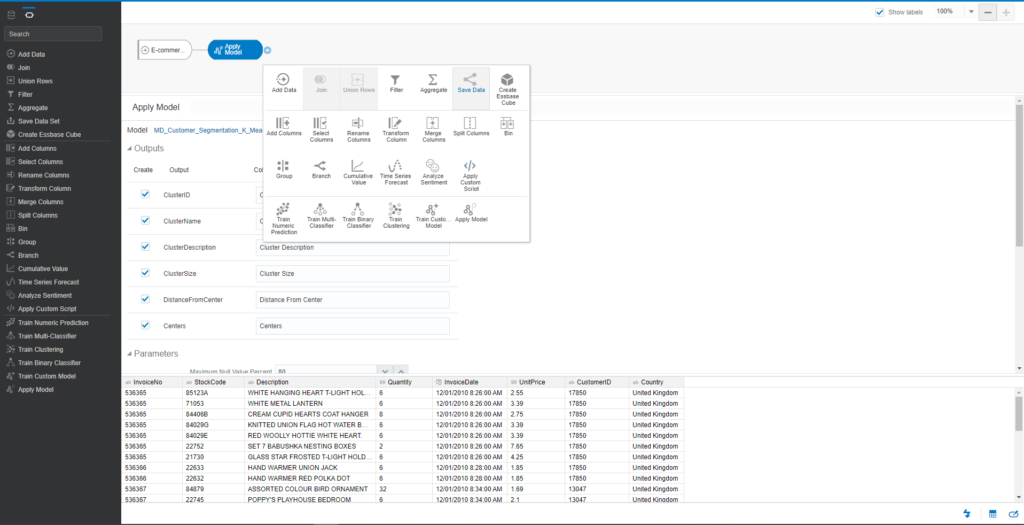1024x525 pixels.
Task: Collapse the Parameters section
Action: pyautogui.click(x=129, y=354)
